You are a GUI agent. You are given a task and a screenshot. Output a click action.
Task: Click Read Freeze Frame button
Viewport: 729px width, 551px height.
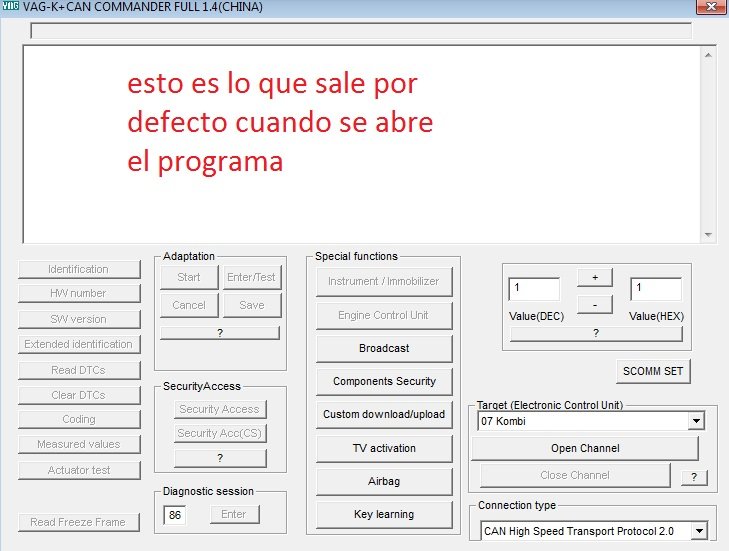[x=79, y=522]
